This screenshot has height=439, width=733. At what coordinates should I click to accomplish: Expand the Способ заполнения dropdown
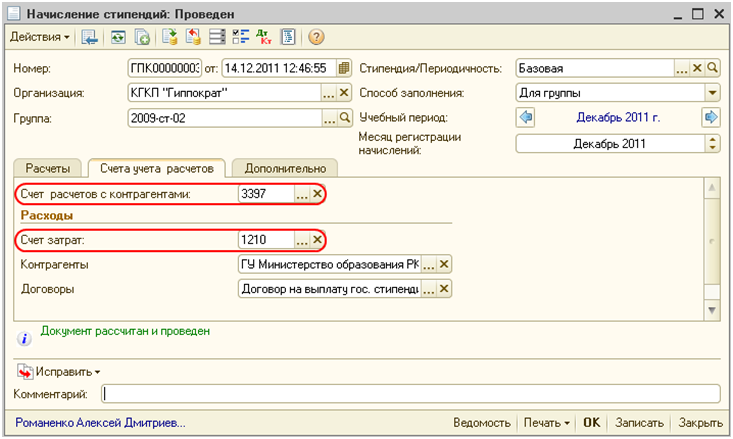(712, 93)
